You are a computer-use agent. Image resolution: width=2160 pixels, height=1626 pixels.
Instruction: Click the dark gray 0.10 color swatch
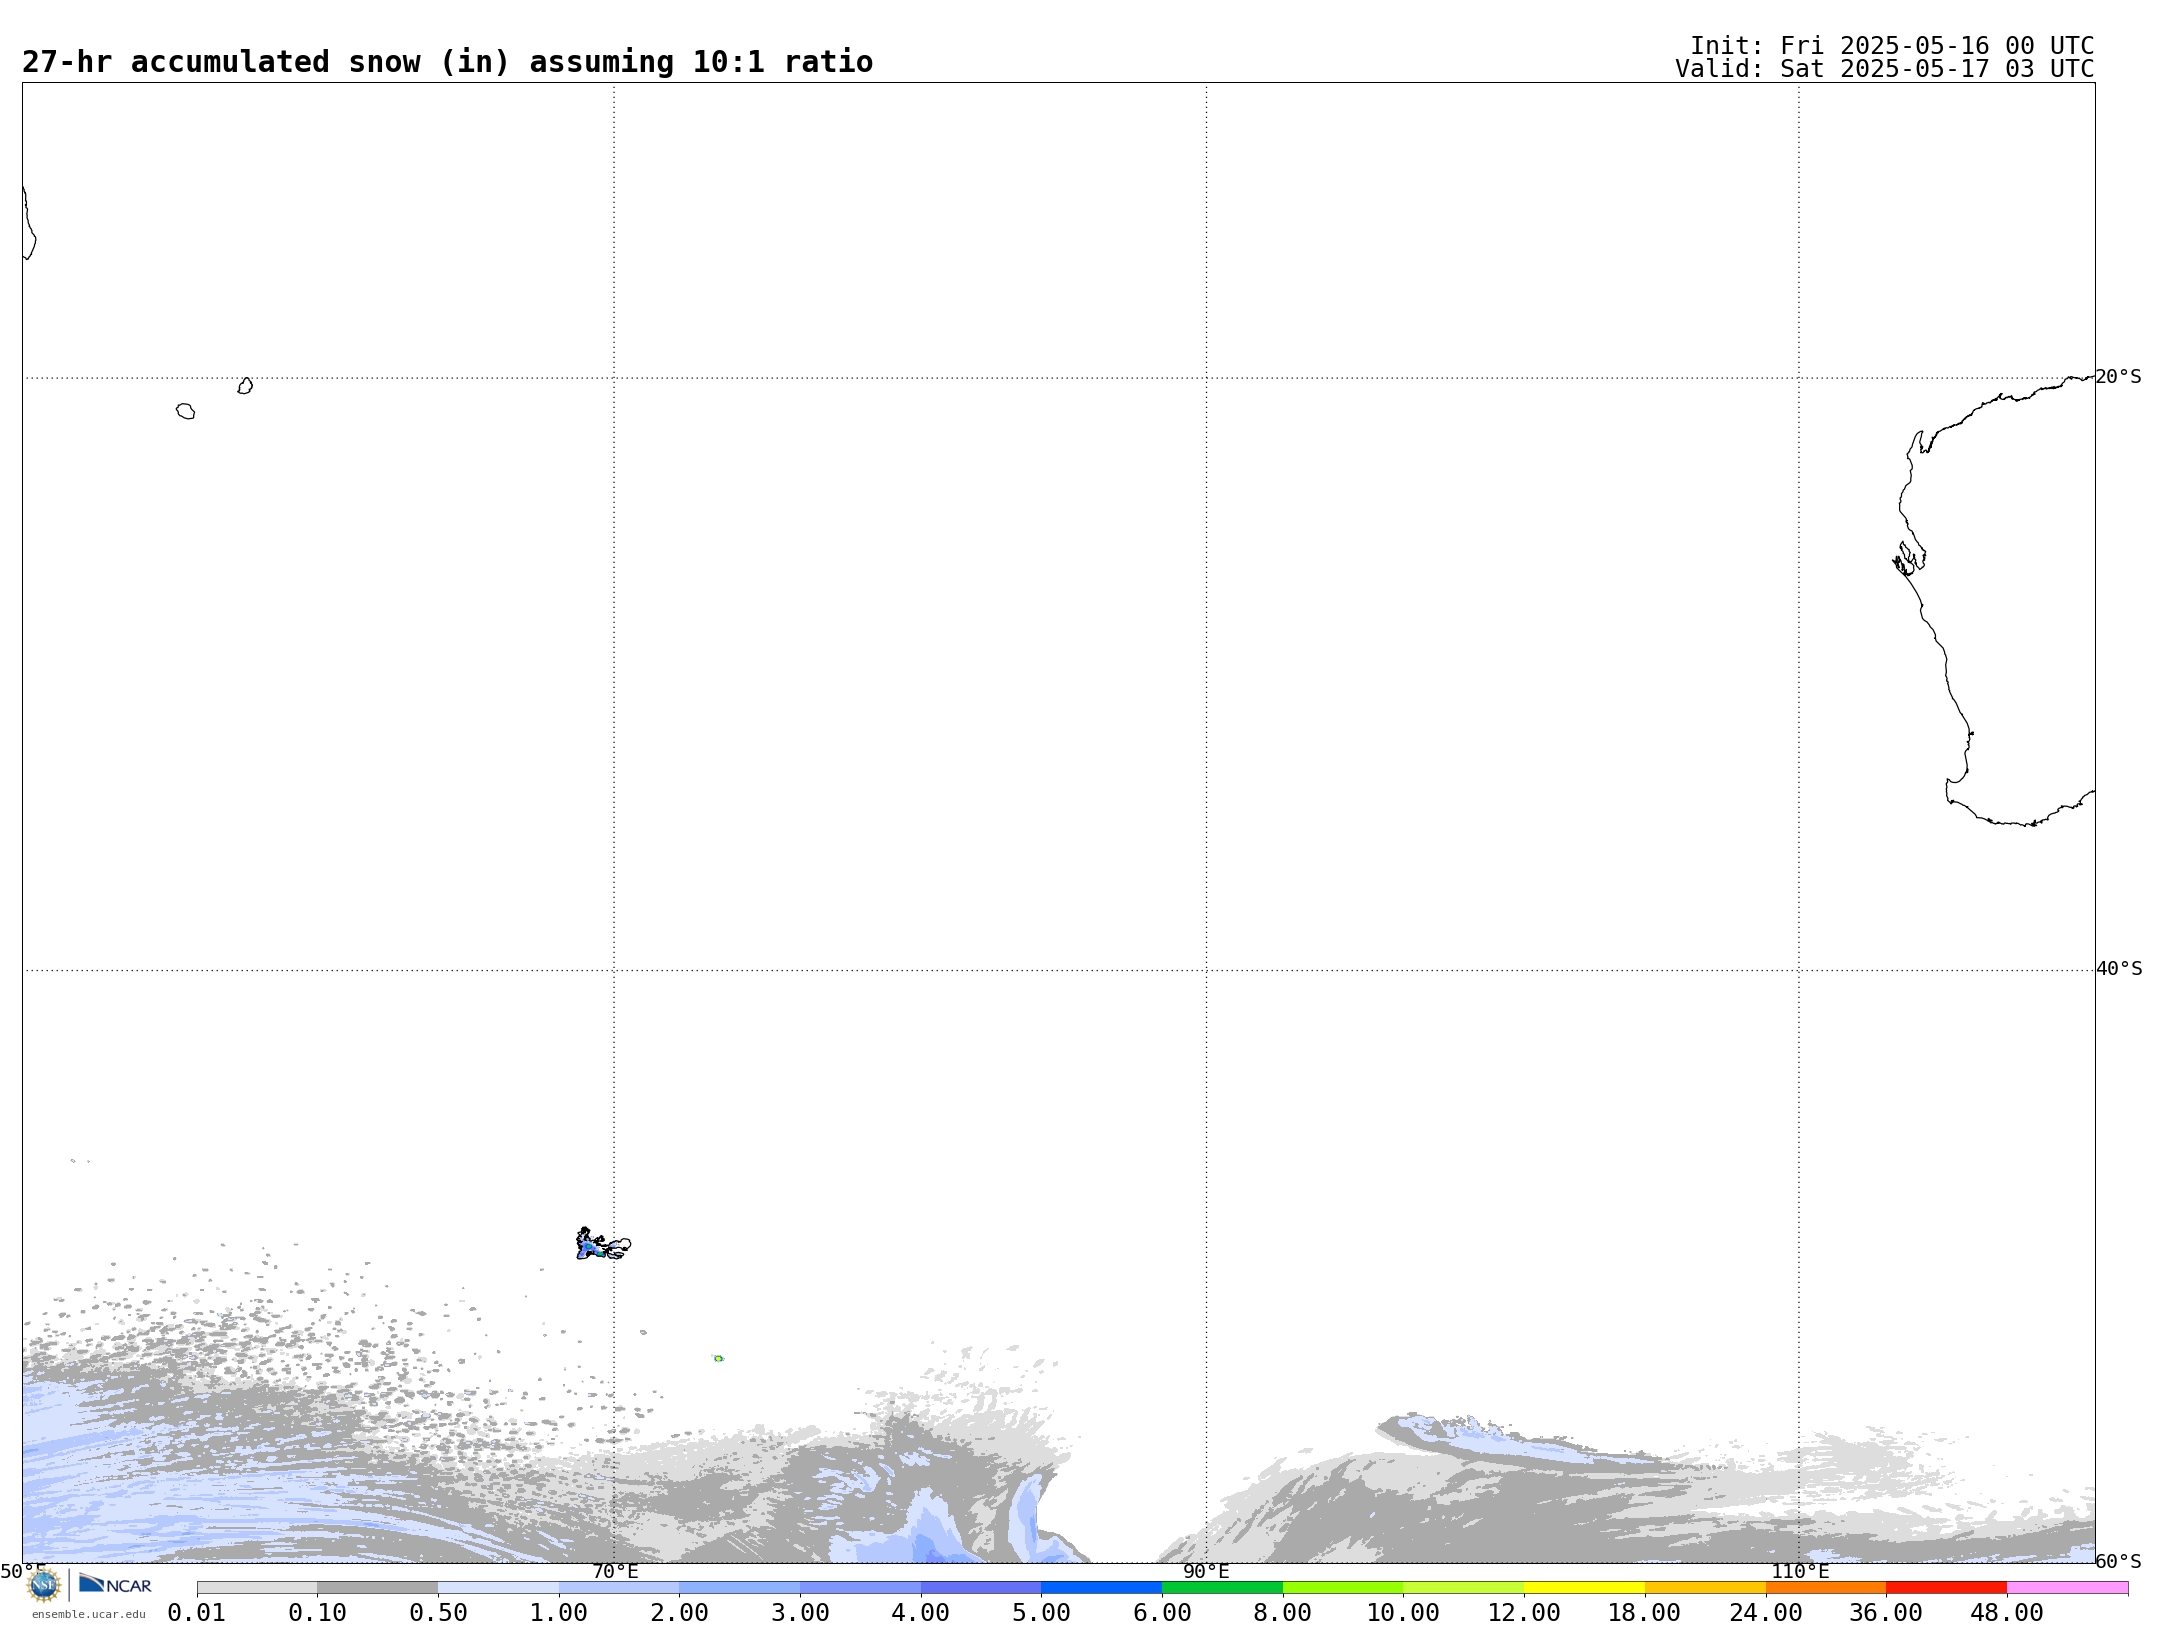click(378, 1588)
